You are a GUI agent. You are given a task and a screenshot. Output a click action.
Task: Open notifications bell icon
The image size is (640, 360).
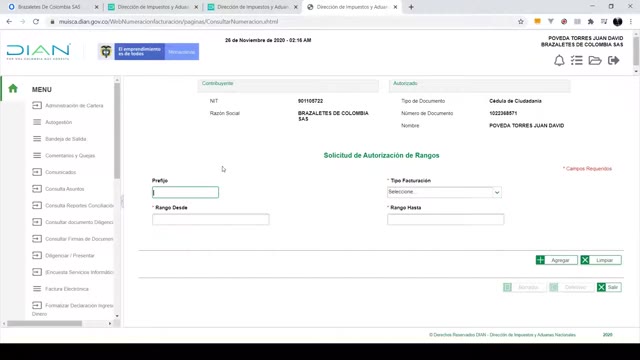point(559,60)
